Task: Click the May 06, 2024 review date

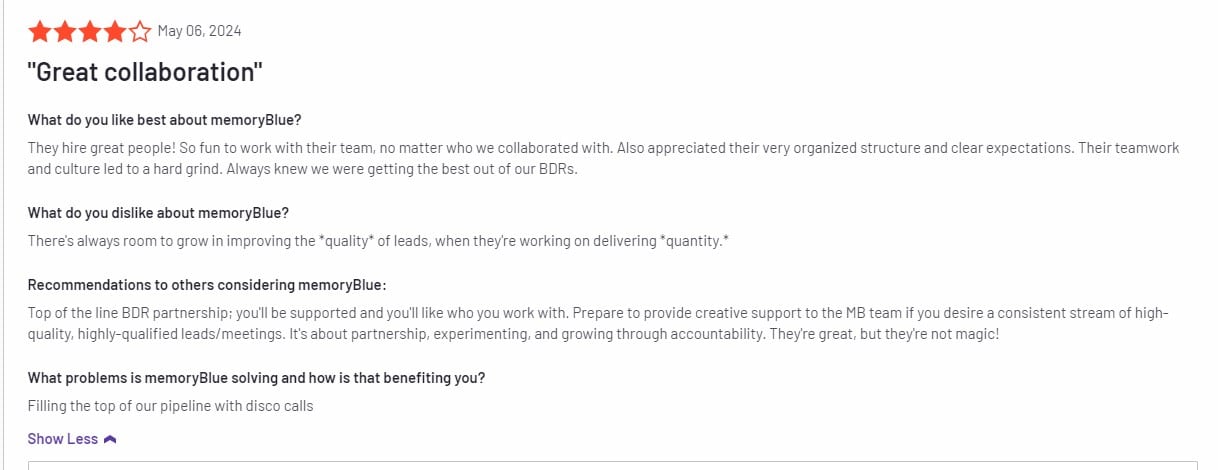Action: (x=199, y=31)
